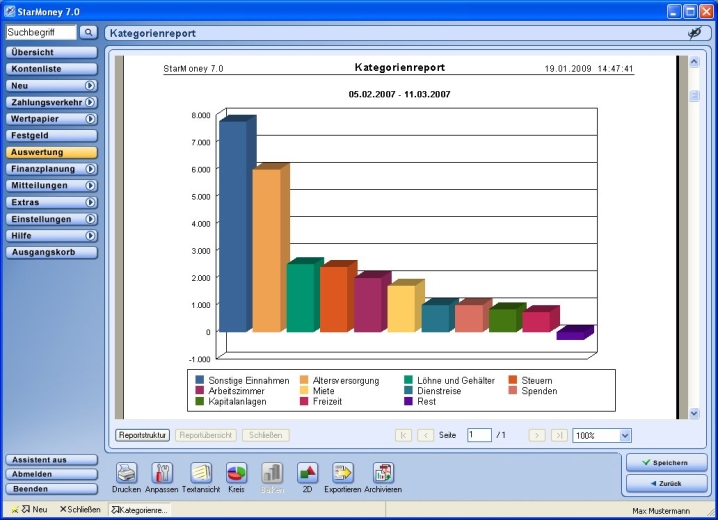The width and height of the screenshot is (718, 520).
Task: Open the Anpassen customization tool
Action: (161, 473)
